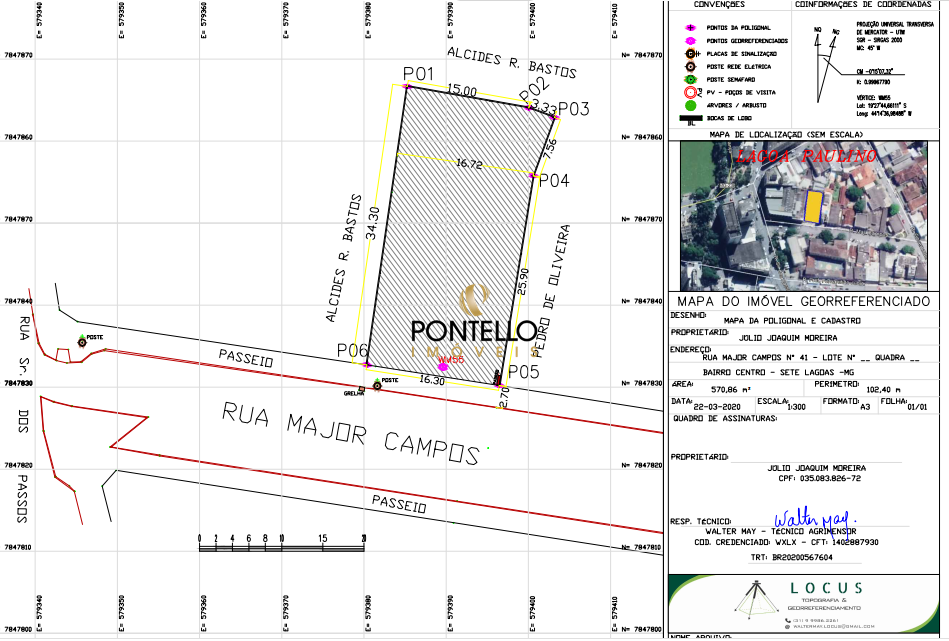Select vertex point P01 on the polygon

click(405, 88)
